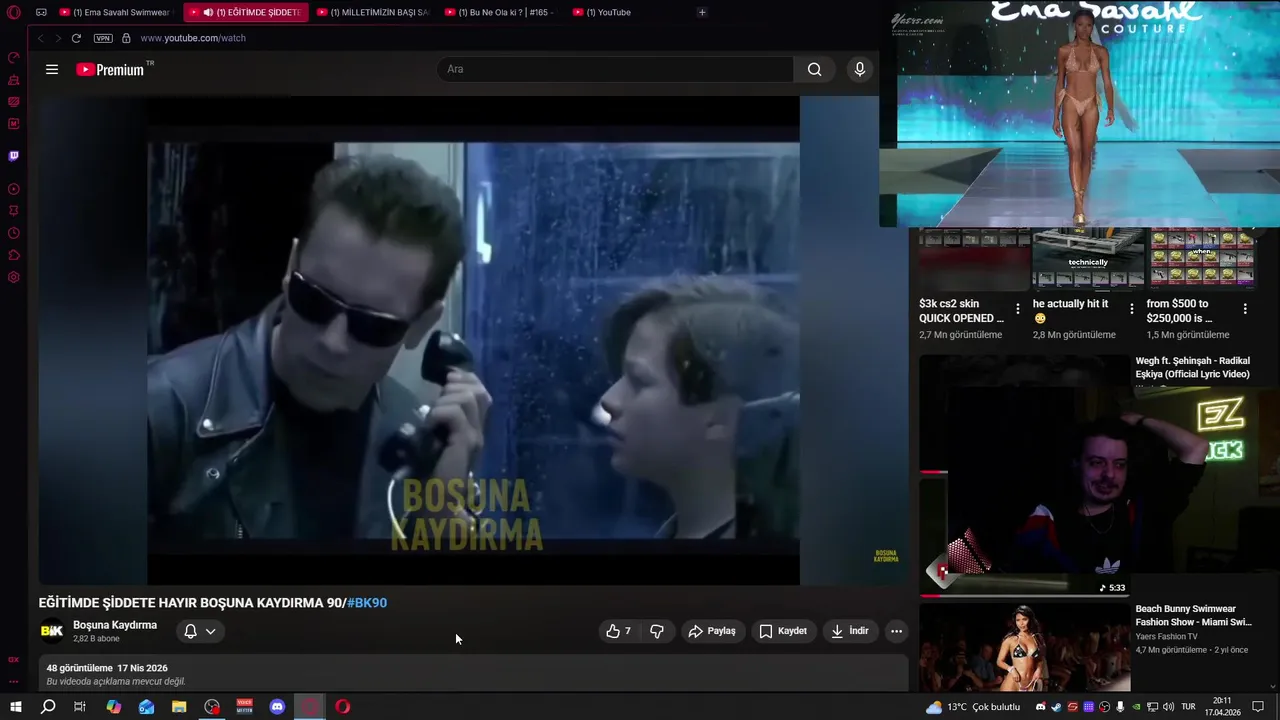This screenshot has height=720, width=1280.
Task: Click the #BK90 hashtag link
Action: pyautogui.click(x=367, y=603)
